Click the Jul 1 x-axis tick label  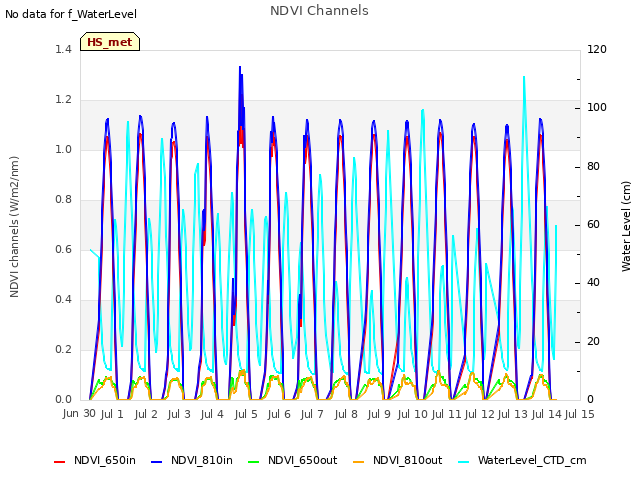click(112, 414)
